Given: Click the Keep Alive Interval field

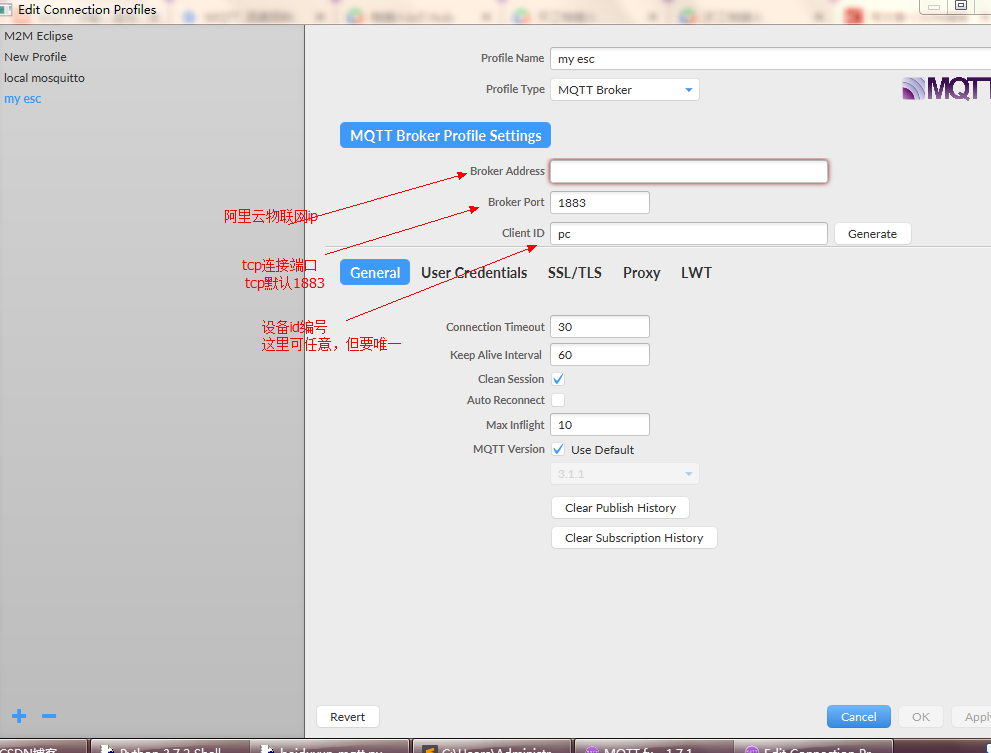Looking at the screenshot, I should point(600,355).
